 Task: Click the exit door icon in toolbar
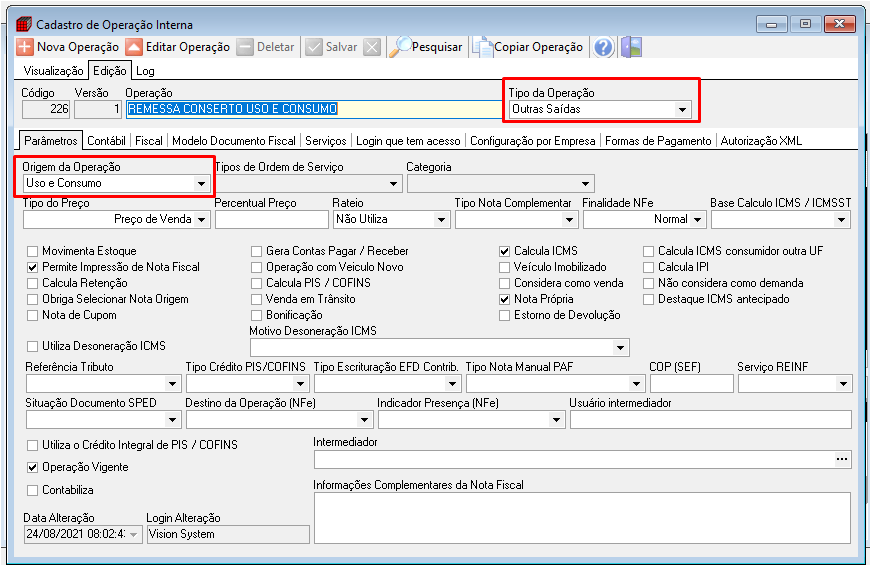point(631,47)
